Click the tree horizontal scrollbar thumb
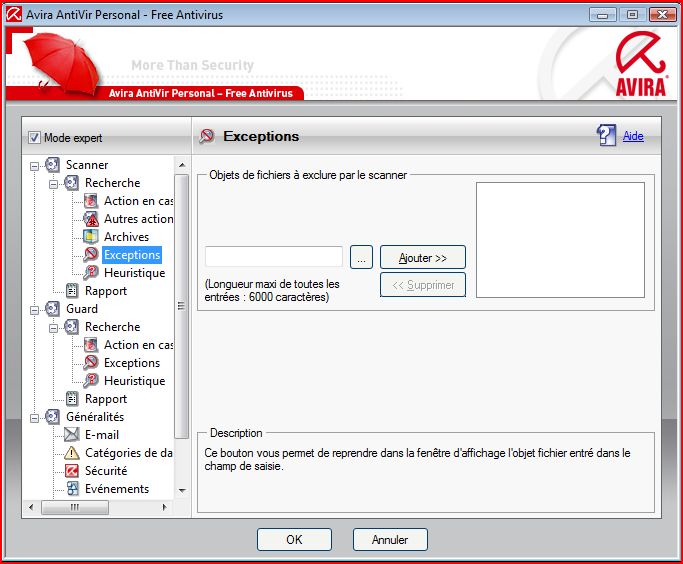 click(75, 507)
